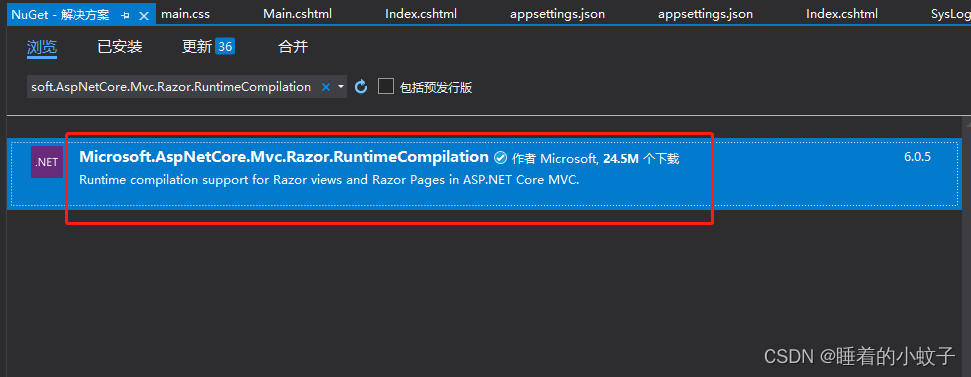971x377 pixels.
Task: Open the search history dropdown arrow
Action: [341, 87]
